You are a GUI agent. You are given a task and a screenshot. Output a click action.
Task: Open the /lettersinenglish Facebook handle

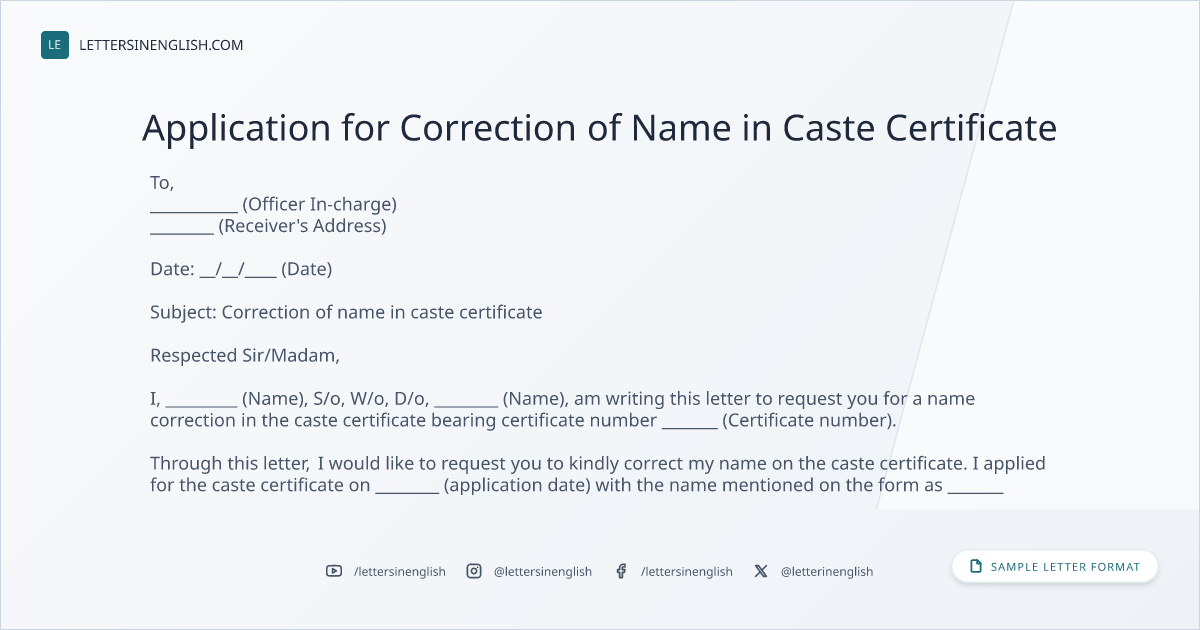coord(687,571)
